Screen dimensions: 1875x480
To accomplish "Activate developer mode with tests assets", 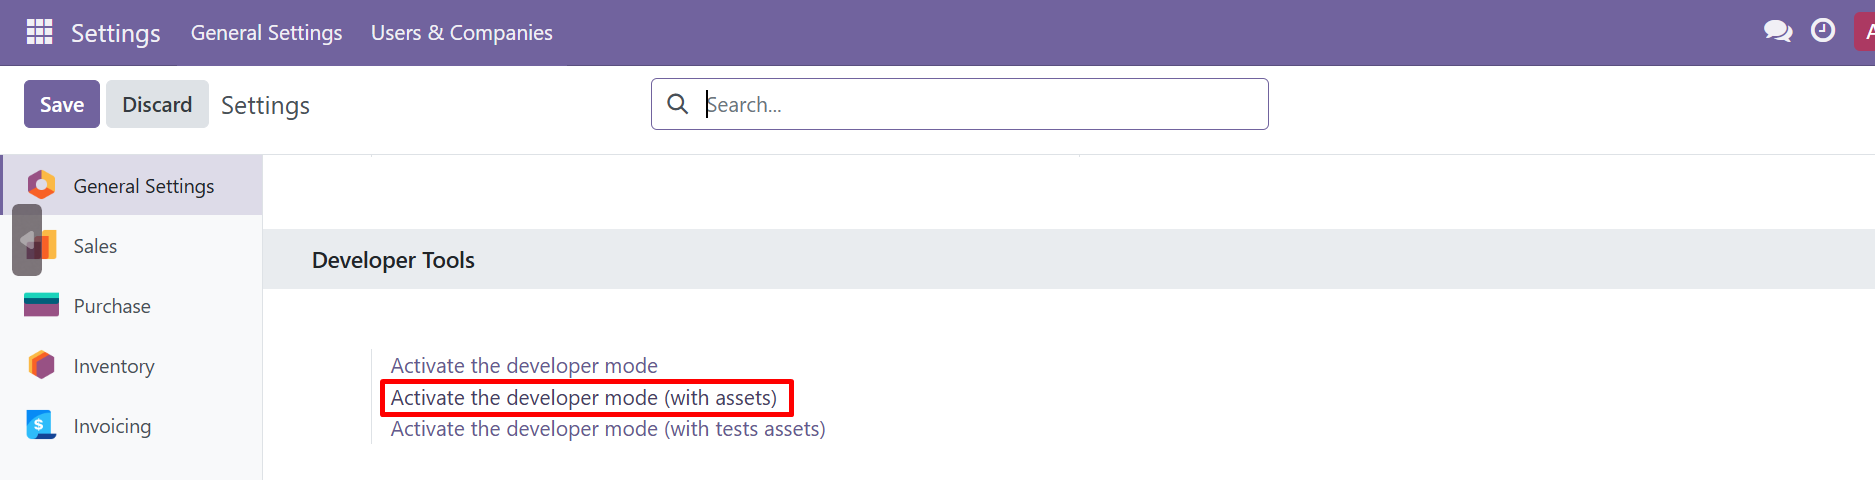I will tap(608, 429).
